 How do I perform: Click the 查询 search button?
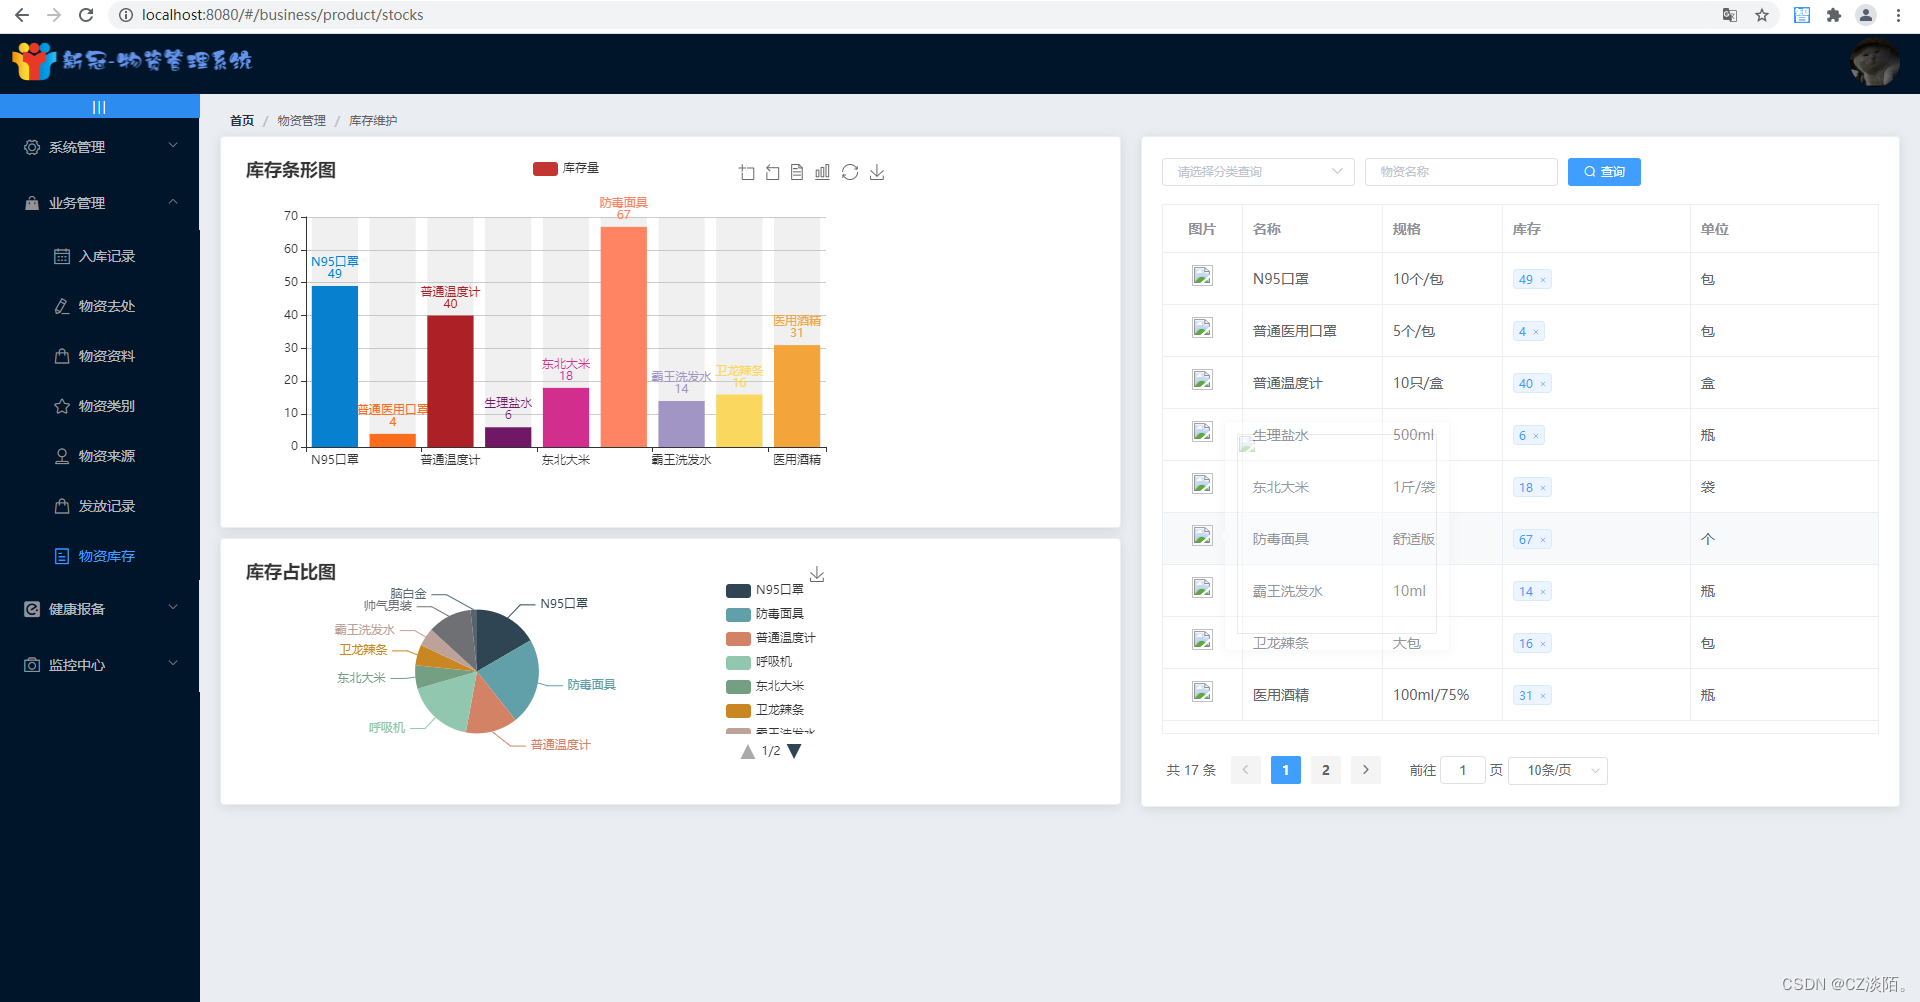coord(1604,172)
